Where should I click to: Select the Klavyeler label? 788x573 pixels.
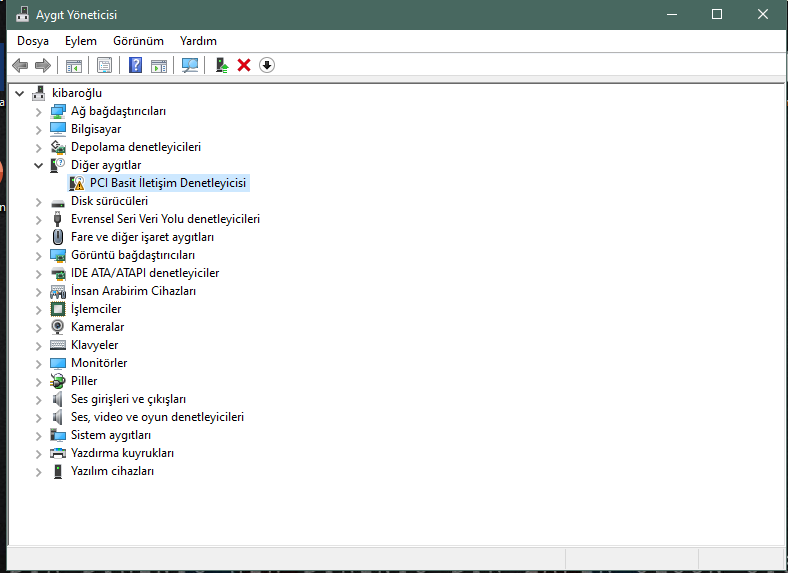click(x=94, y=345)
